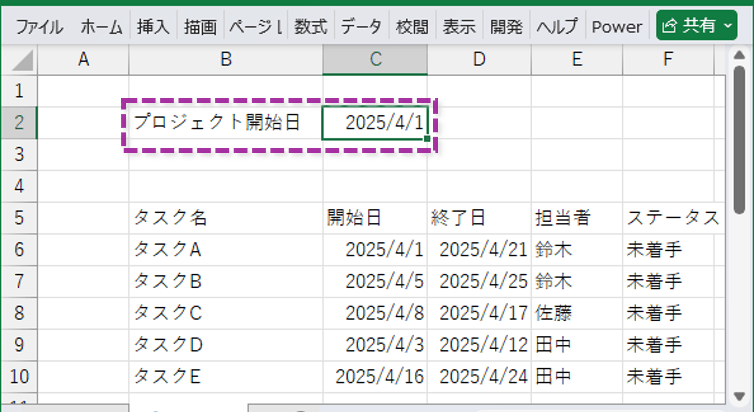Select タスクD start date 2025/4/3
754x412 pixels.
click(375, 345)
